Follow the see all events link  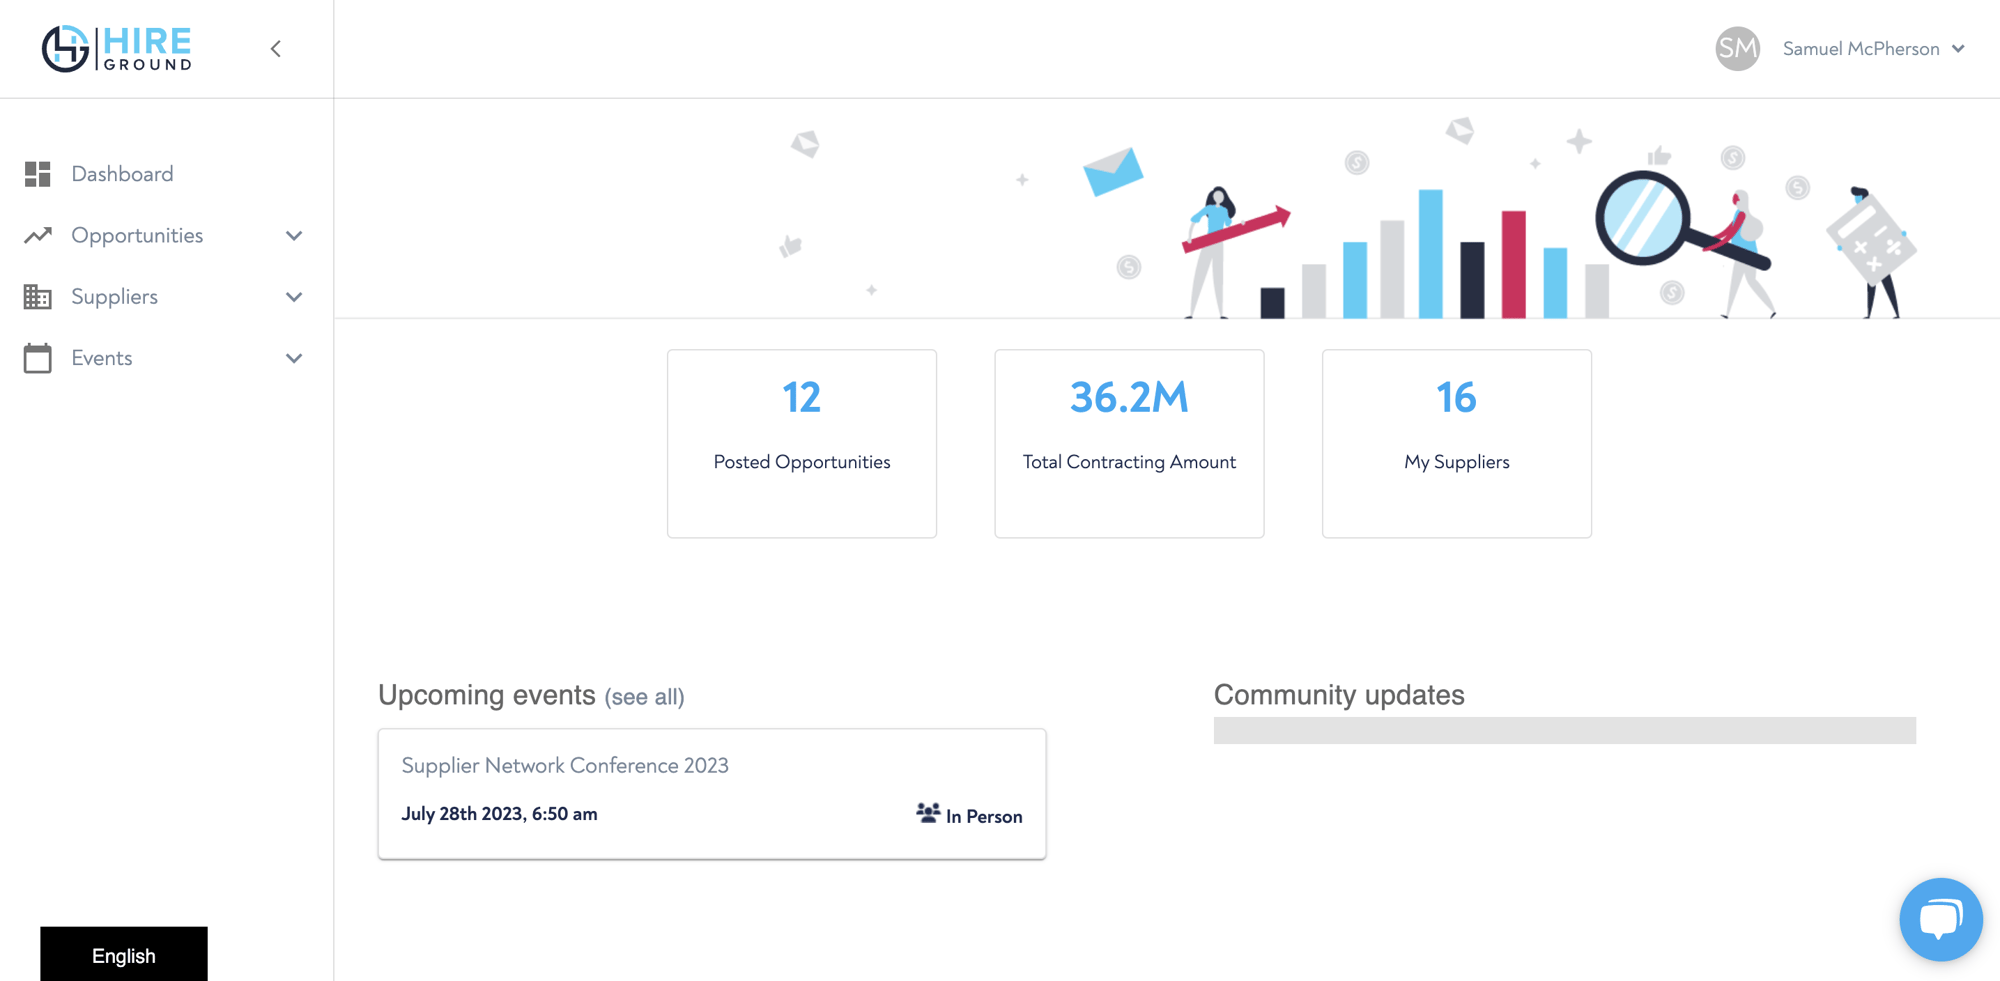point(644,697)
